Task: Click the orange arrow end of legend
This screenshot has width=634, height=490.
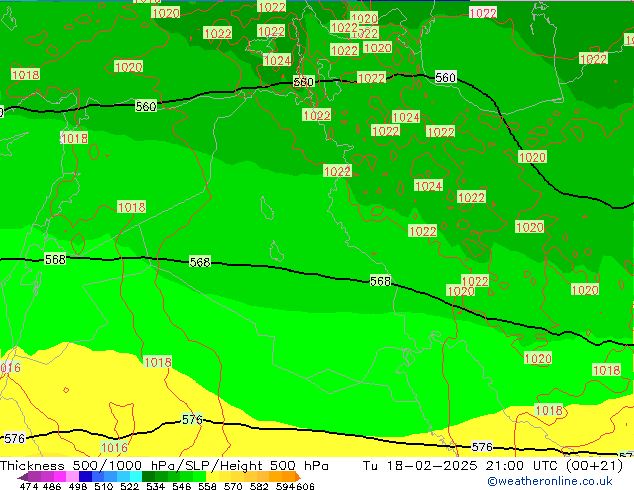Action: click(x=298, y=476)
